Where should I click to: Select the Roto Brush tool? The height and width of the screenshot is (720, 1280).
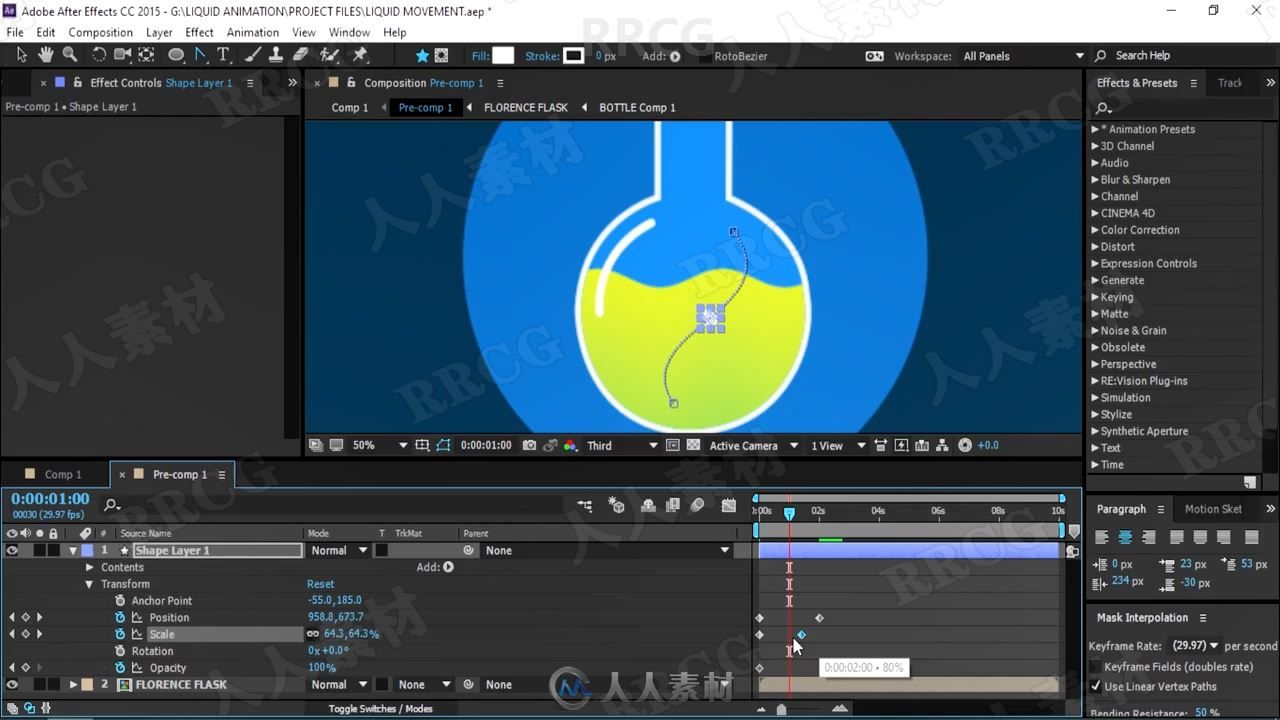coord(329,55)
